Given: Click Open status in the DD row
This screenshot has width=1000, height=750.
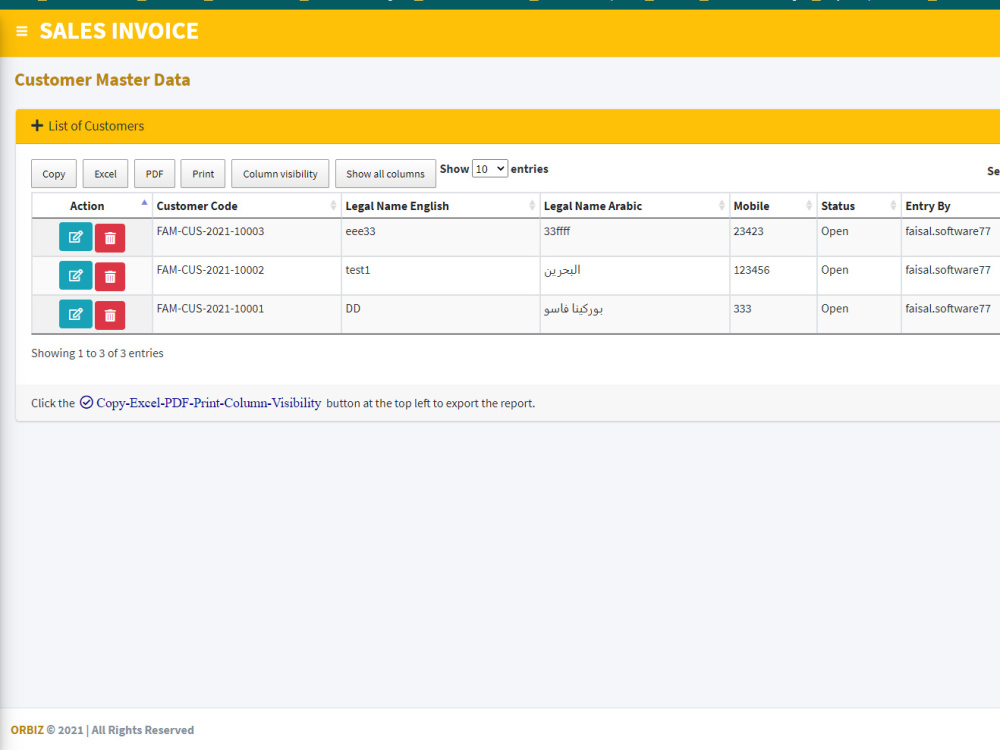Looking at the screenshot, I should [834, 309].
